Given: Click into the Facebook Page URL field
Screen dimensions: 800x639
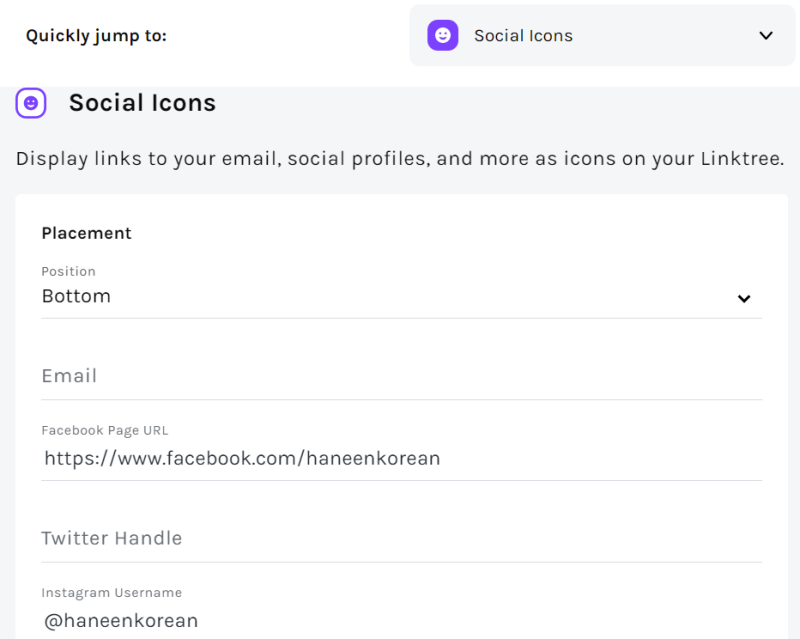Looking at the screenshot, I should tap(400, 458).
